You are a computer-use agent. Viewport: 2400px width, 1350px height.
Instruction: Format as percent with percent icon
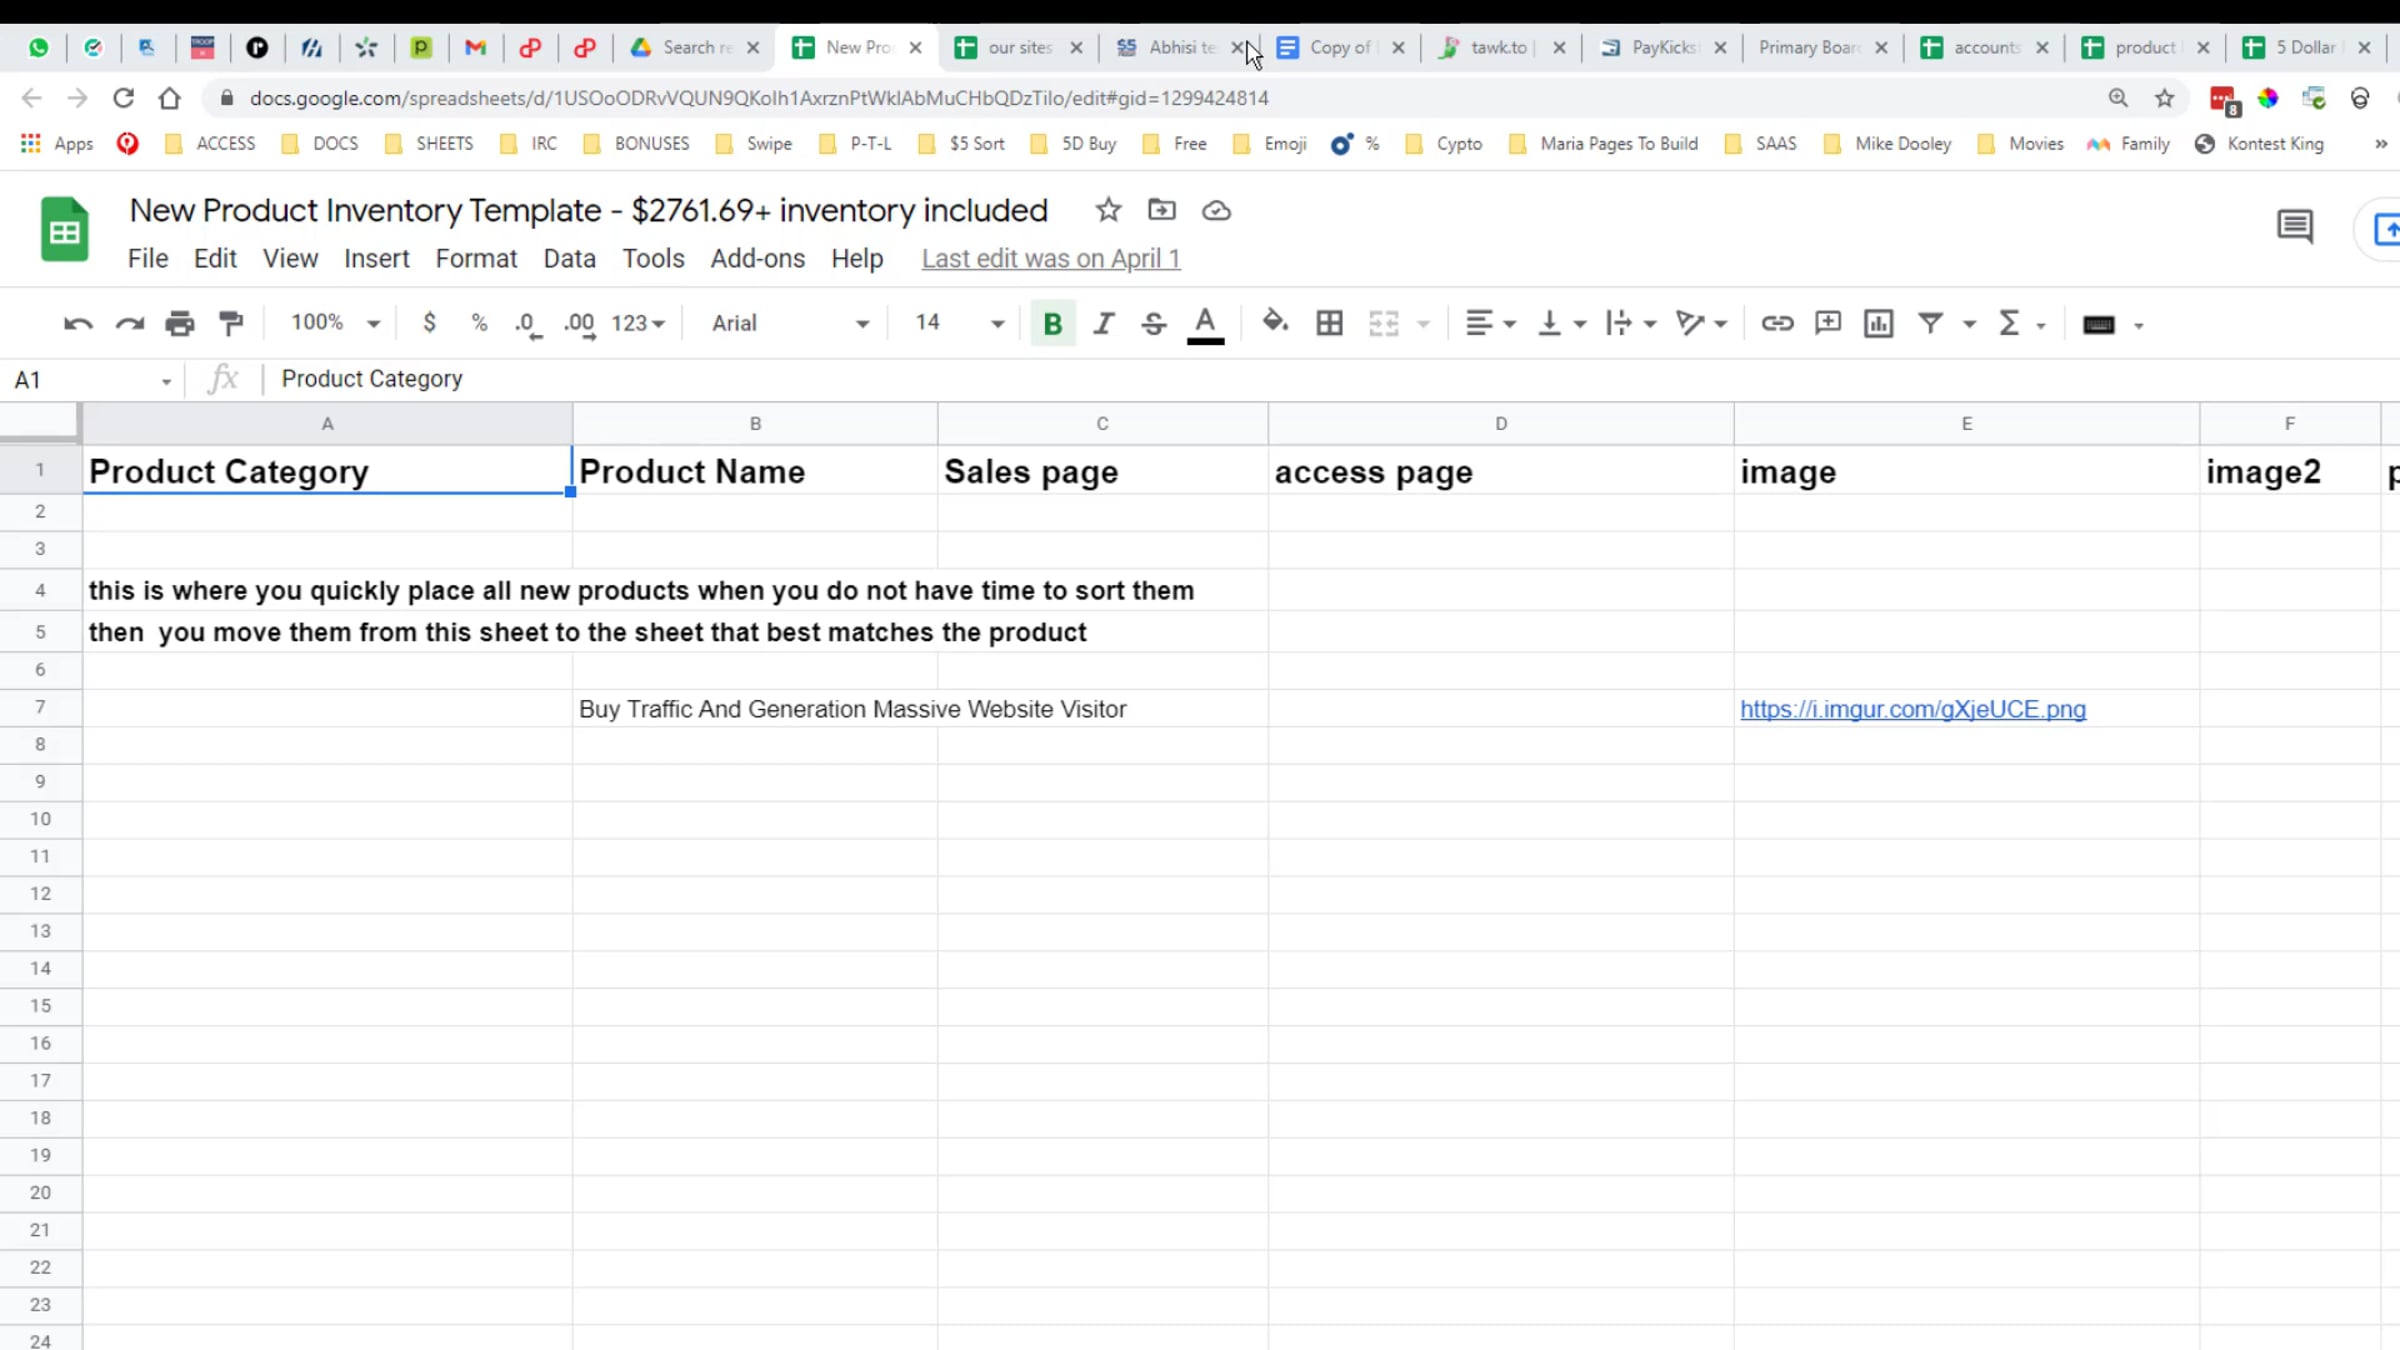coord(479,323)
